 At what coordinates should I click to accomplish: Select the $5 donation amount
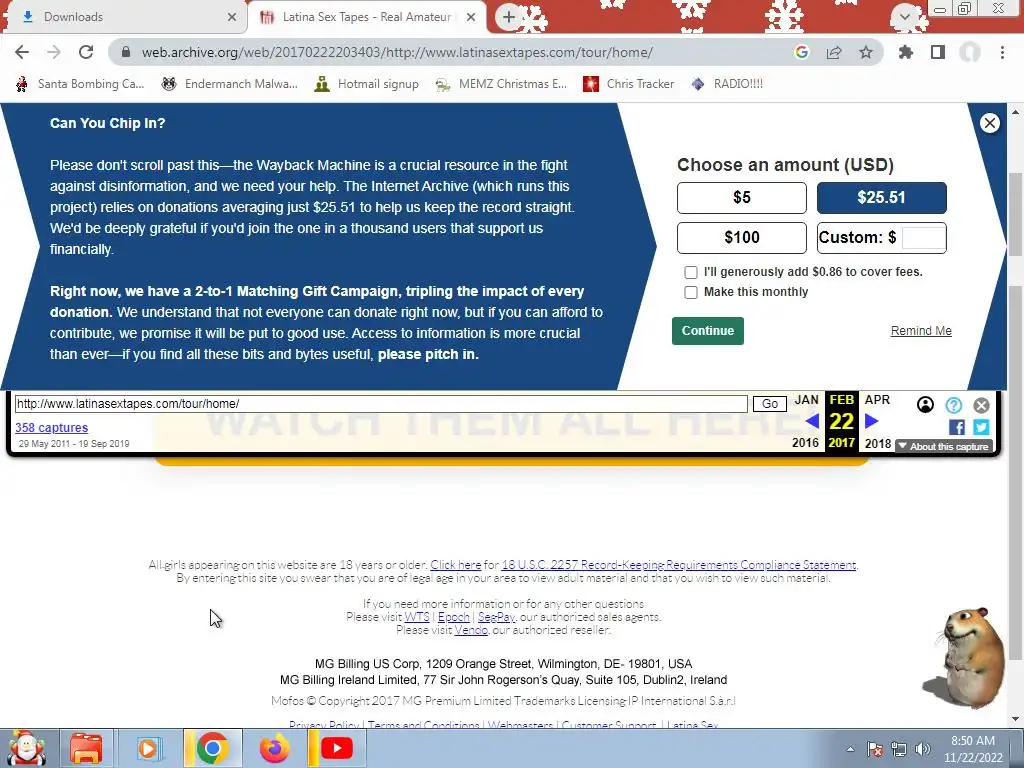[742, 198]
